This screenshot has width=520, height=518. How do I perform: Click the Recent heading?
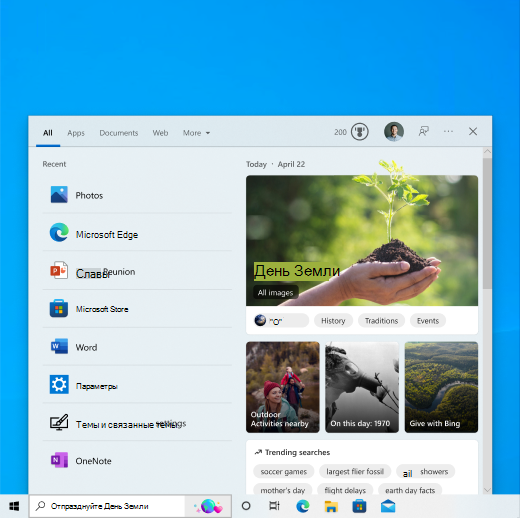[x=54, y=164]
